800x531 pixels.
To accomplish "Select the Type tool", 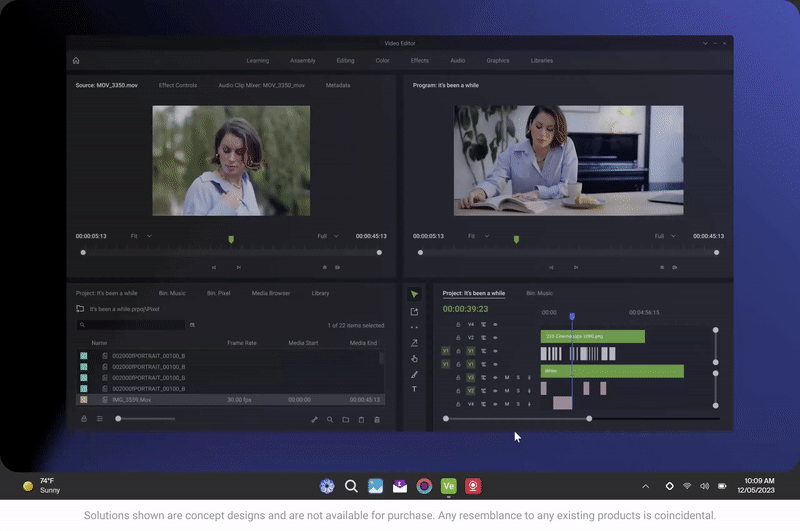I will (414, 389).
